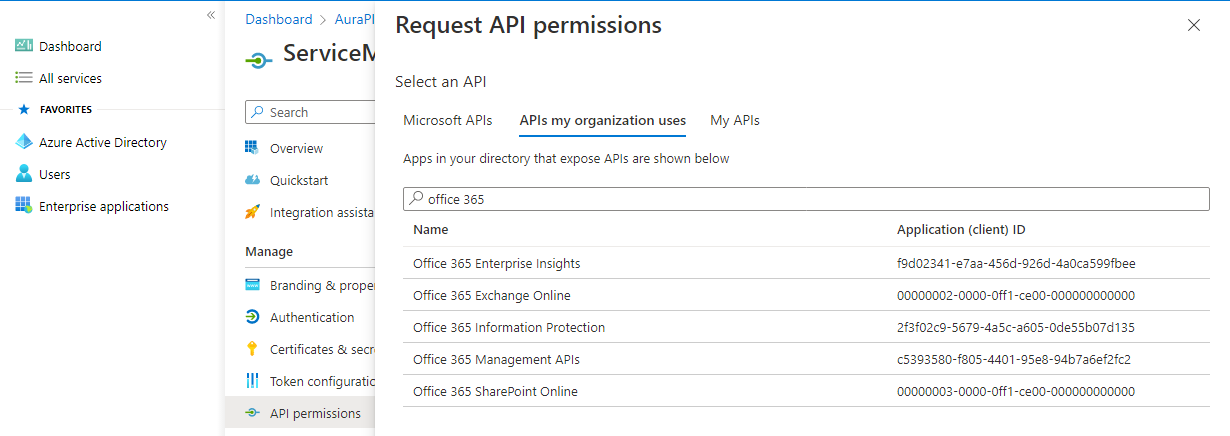Click the Favorites star icon
The height and width of the screenshot is (436, 1230).
(x=24, y=110)
